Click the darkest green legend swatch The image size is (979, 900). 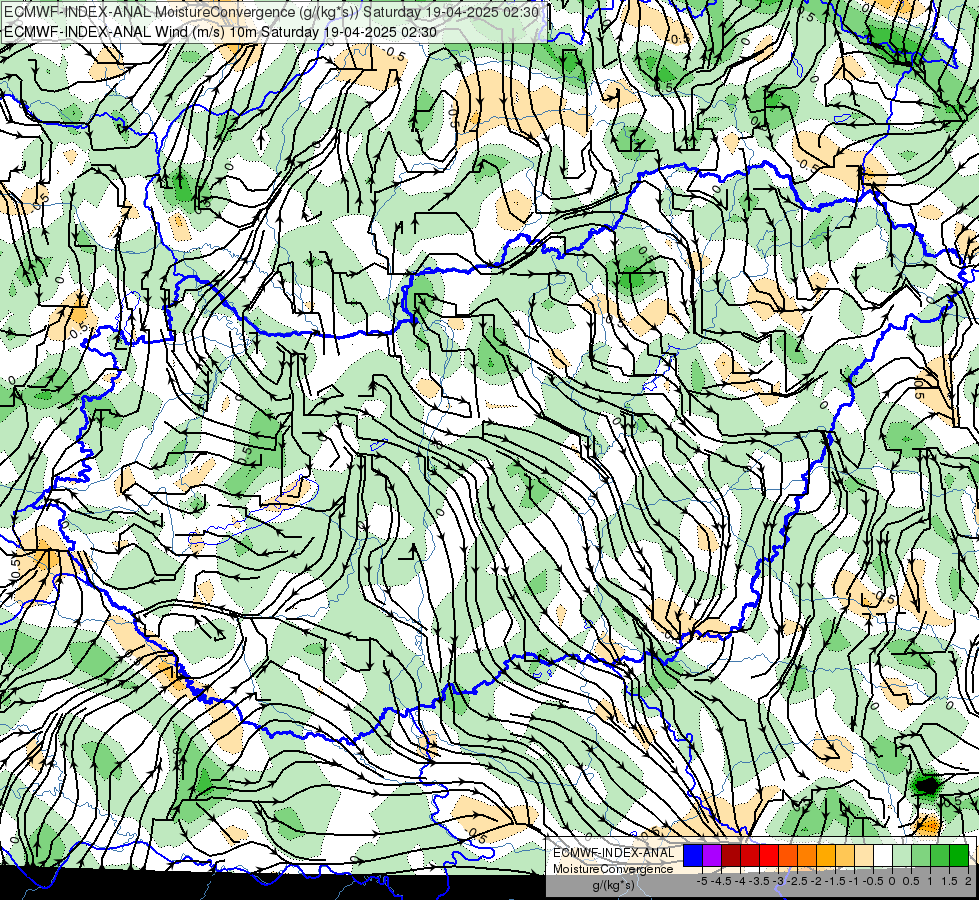[x=959, y=855]
